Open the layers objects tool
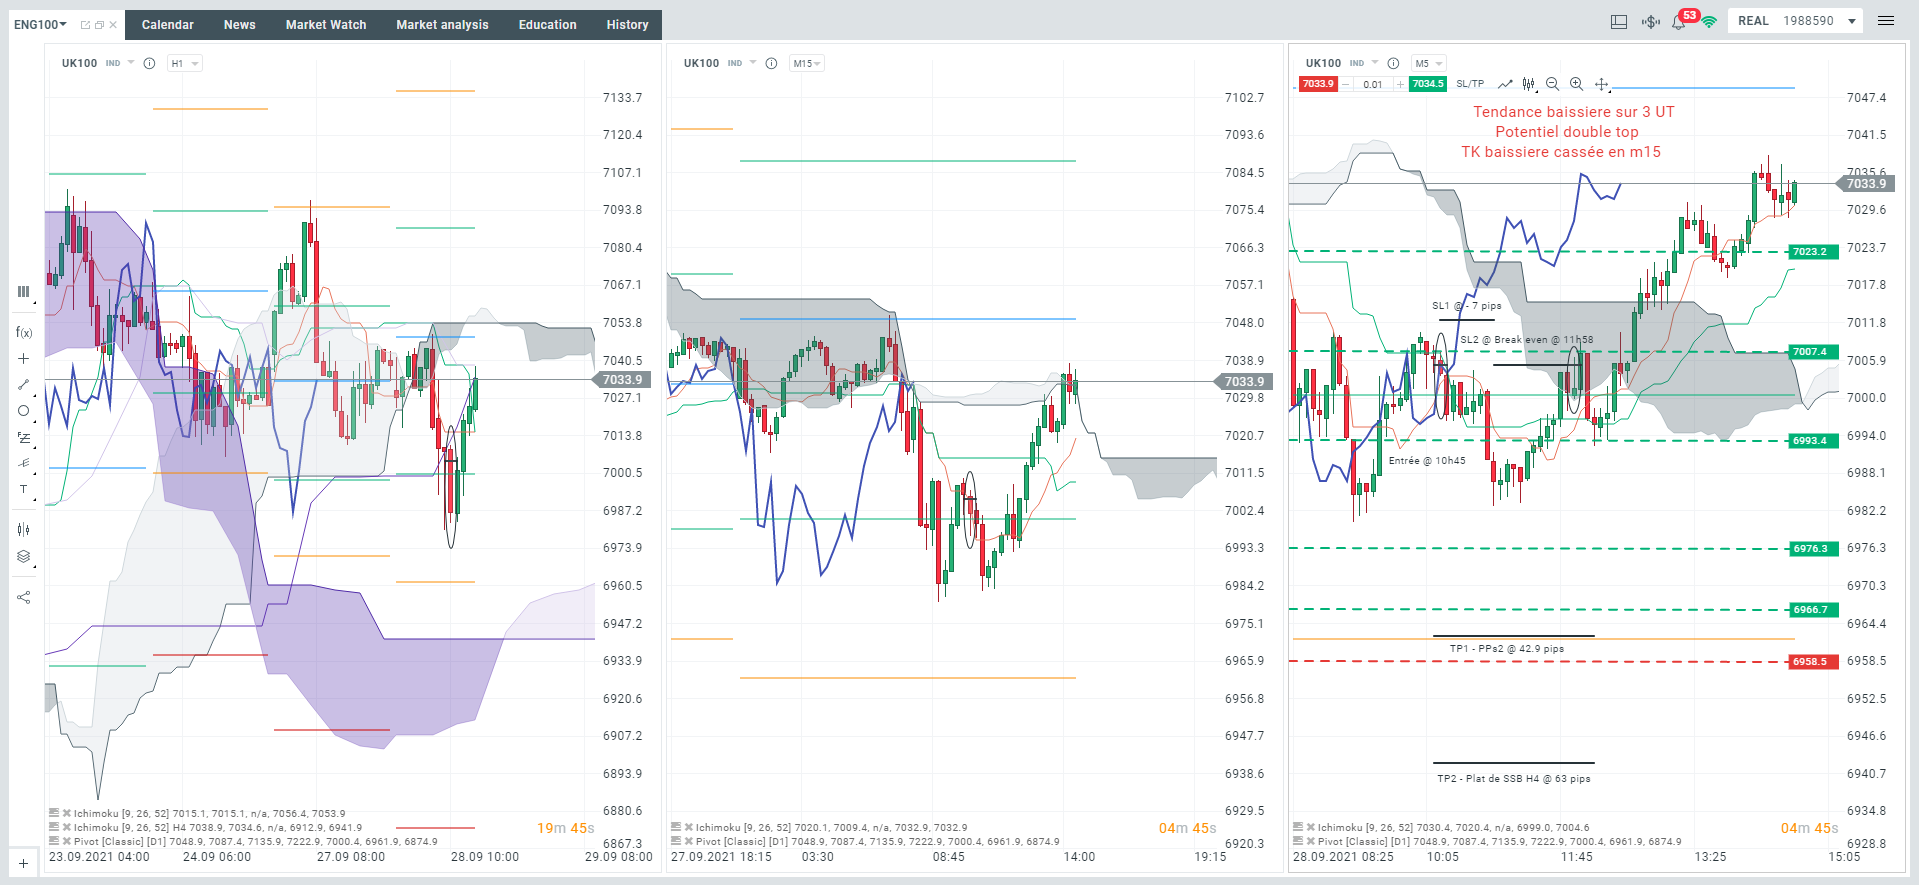This screenshot has height=885, width=1919. (x=23, y=557)
